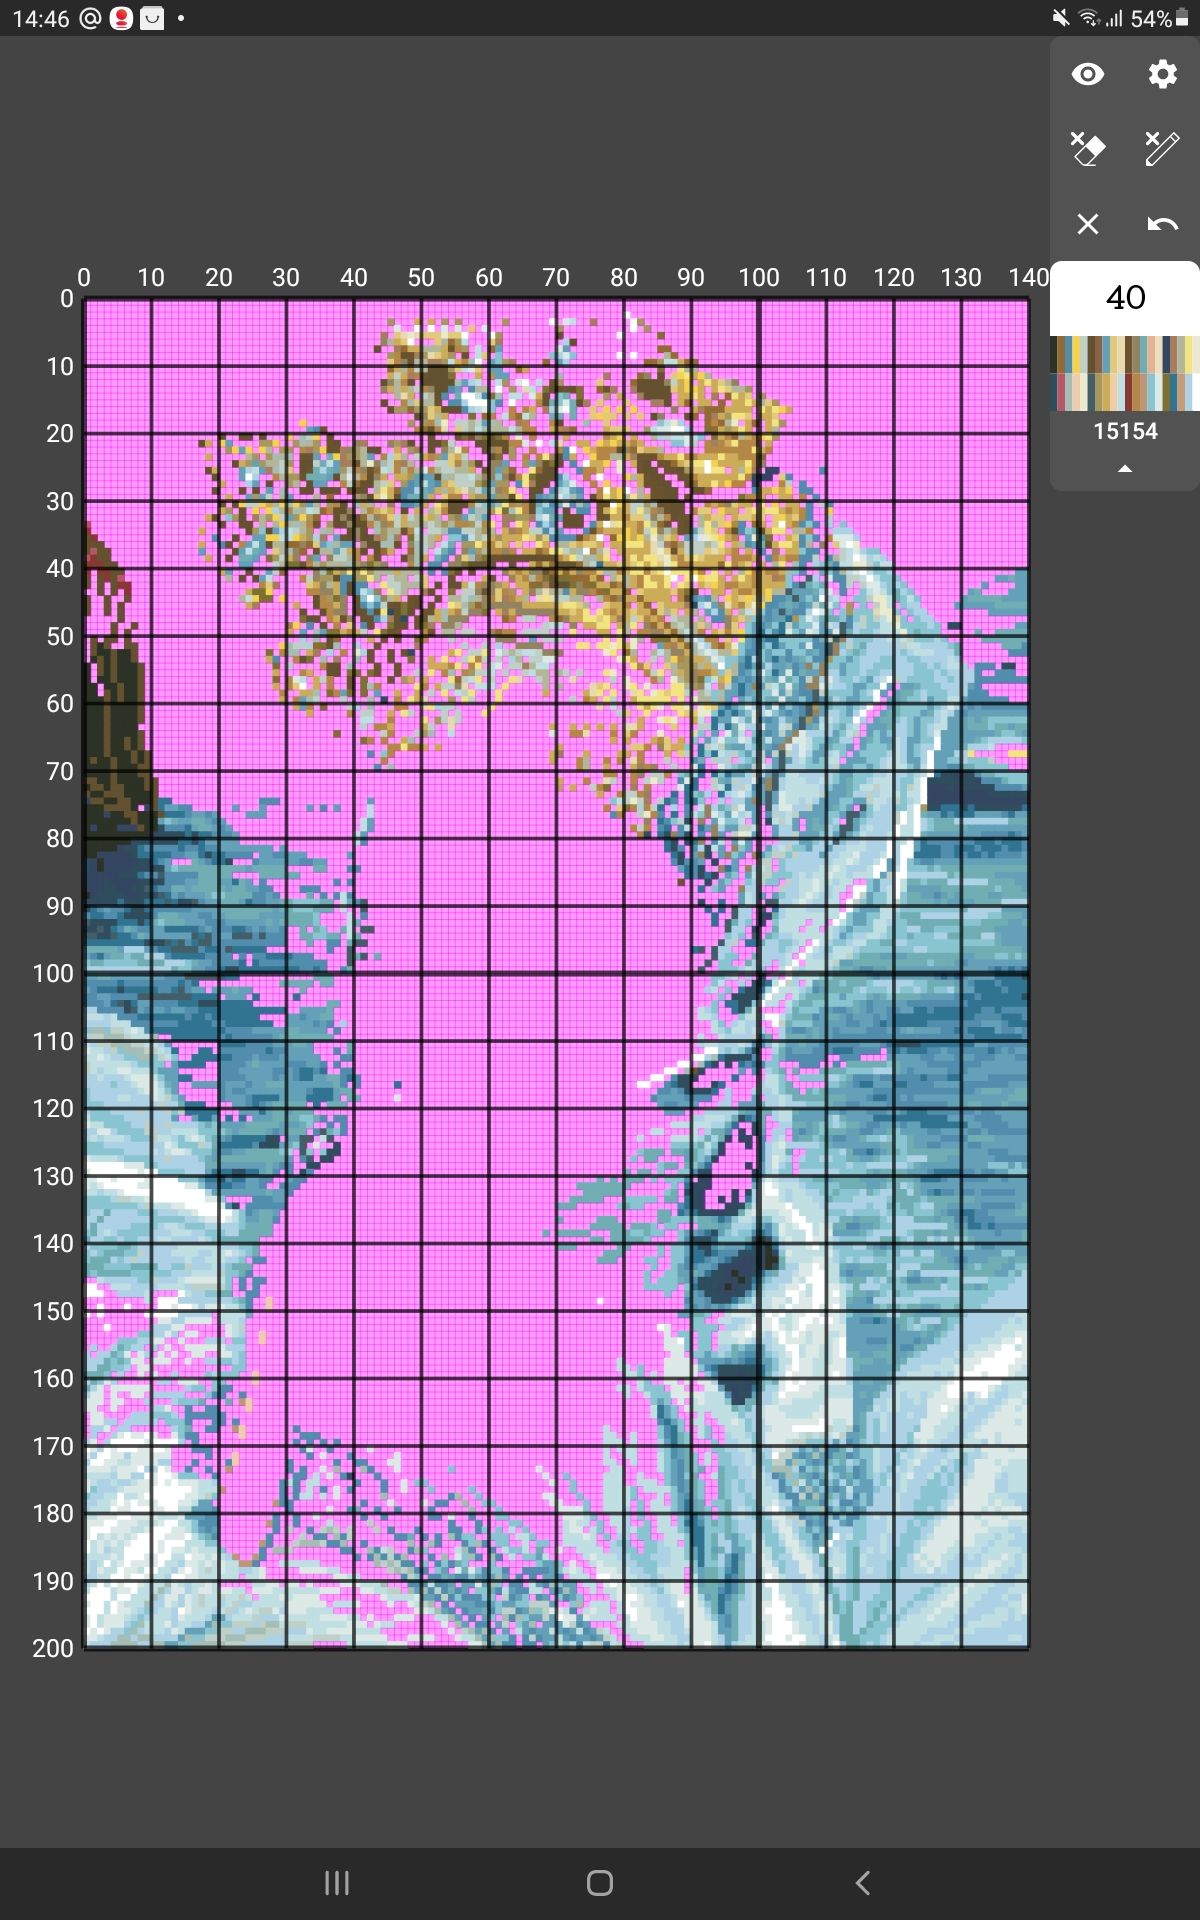Open the multicolor palette strip

1125,374
